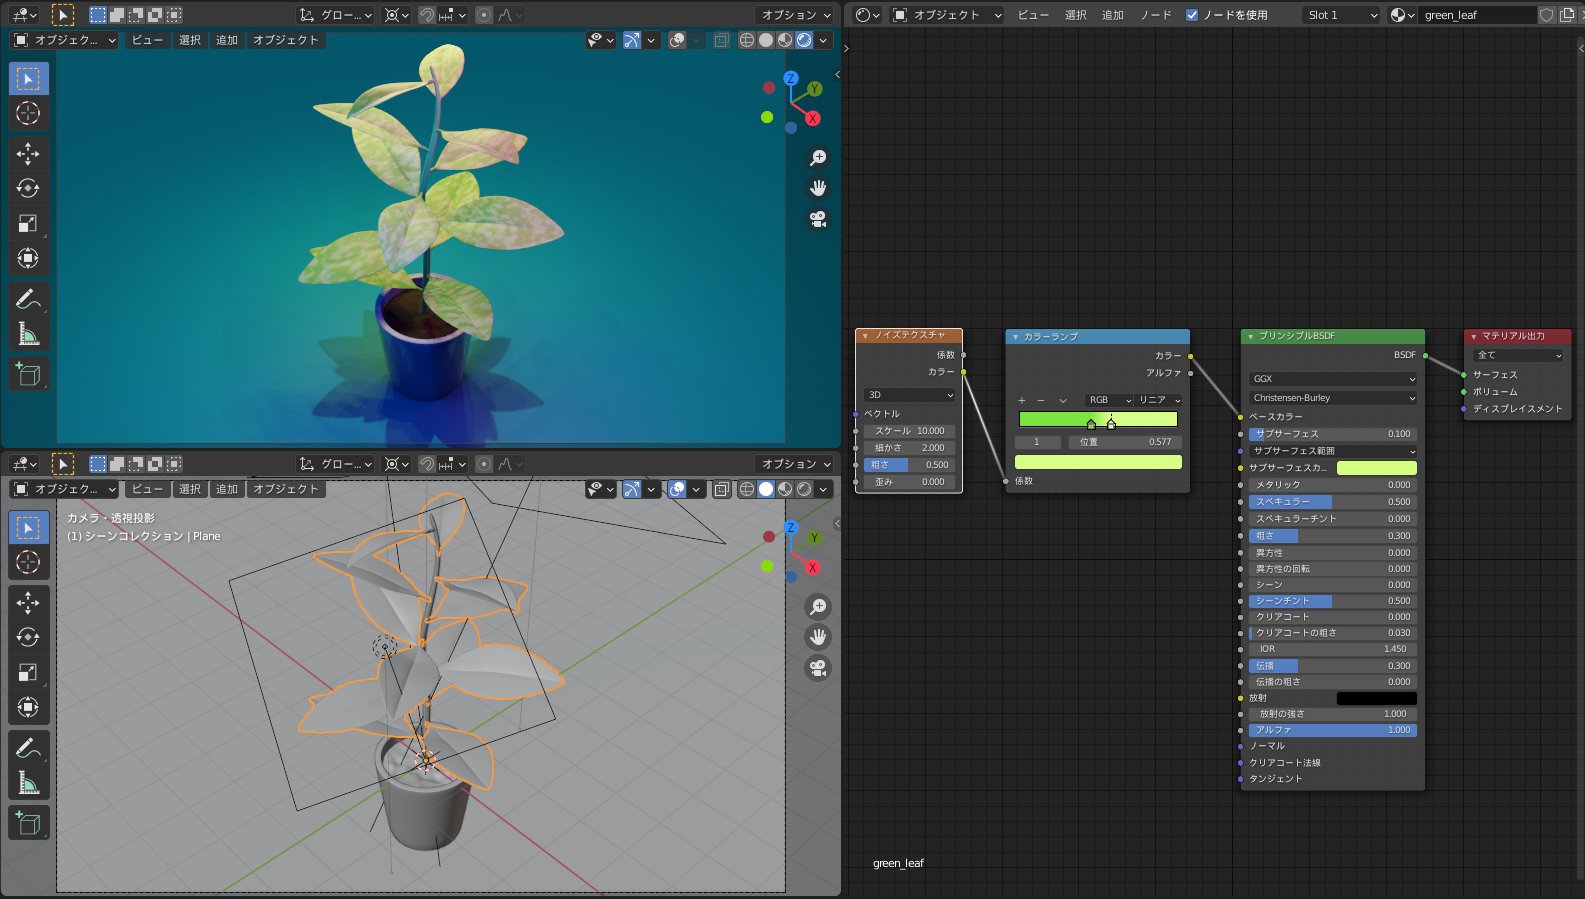
Task: Open オプション dropdown in top viewport
Action: [x=796, y=15]
